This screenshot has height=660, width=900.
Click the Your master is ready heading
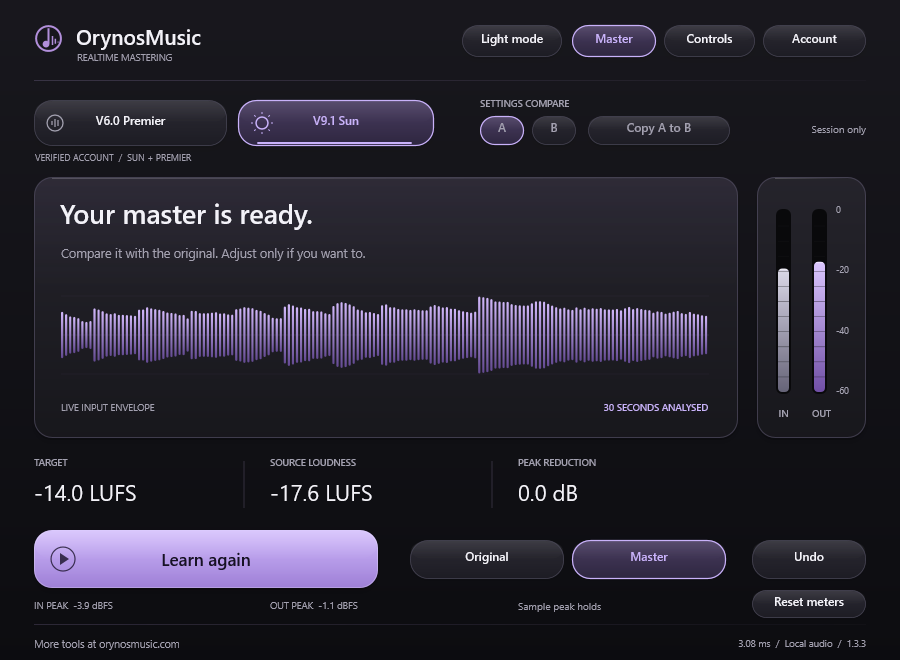tap(187, 216)
